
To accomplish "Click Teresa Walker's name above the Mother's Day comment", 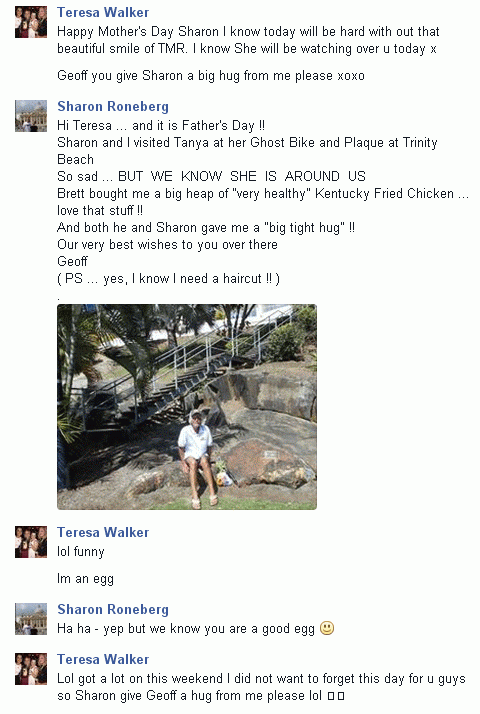I will [103, 12].
